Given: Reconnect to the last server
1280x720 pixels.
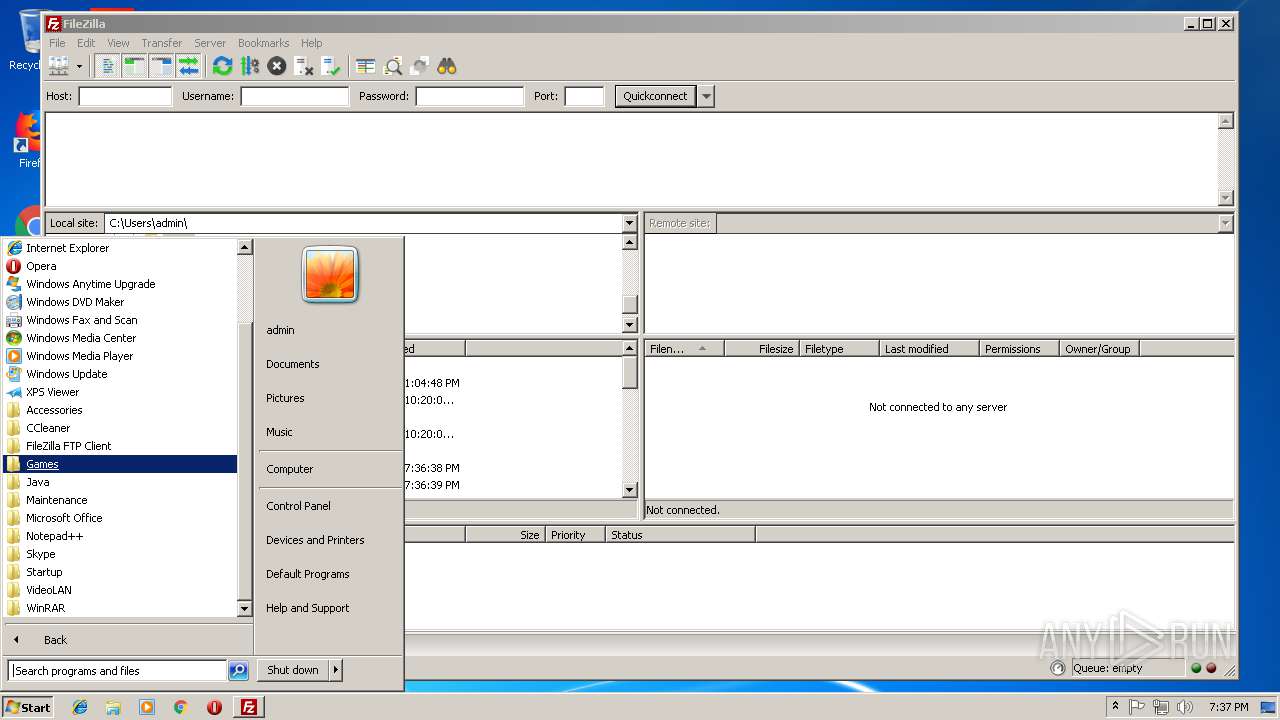Looking at the screenshot, I should click(x=331, y=66).
